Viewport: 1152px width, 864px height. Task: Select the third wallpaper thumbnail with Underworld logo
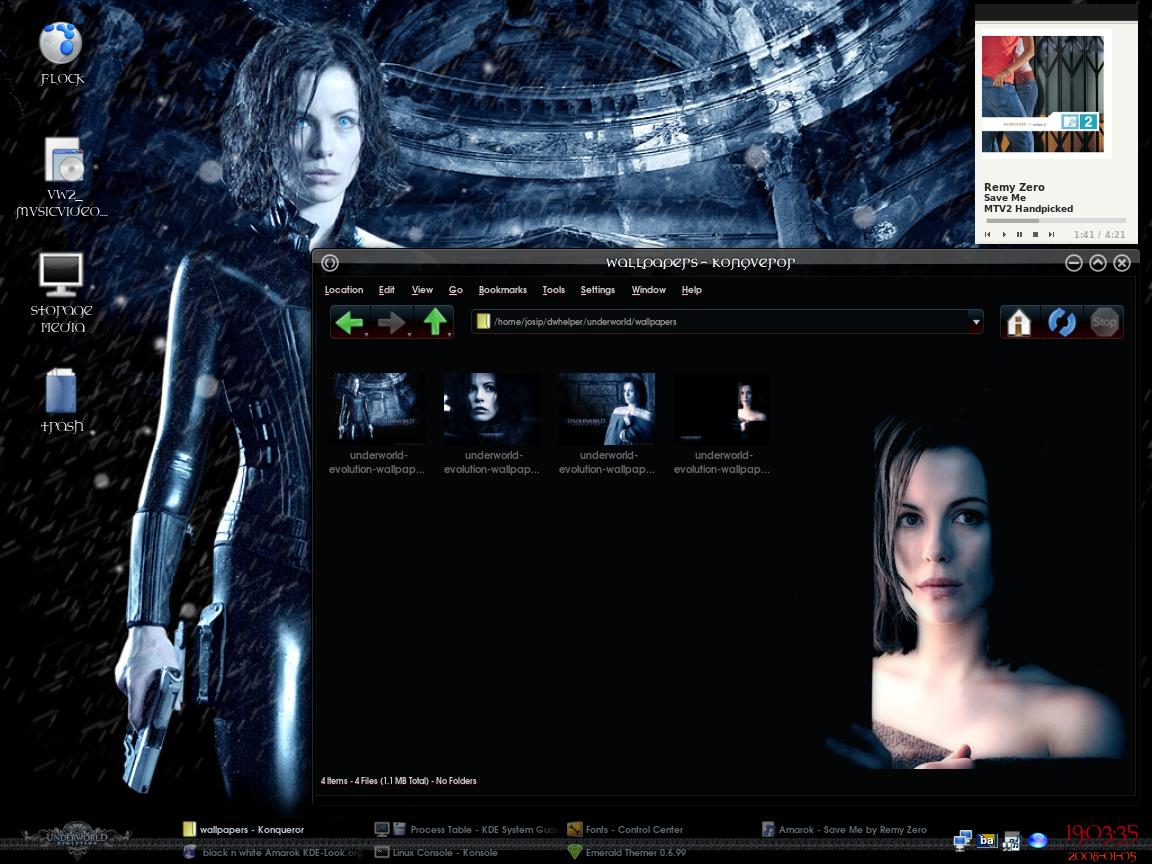point(606,408)
